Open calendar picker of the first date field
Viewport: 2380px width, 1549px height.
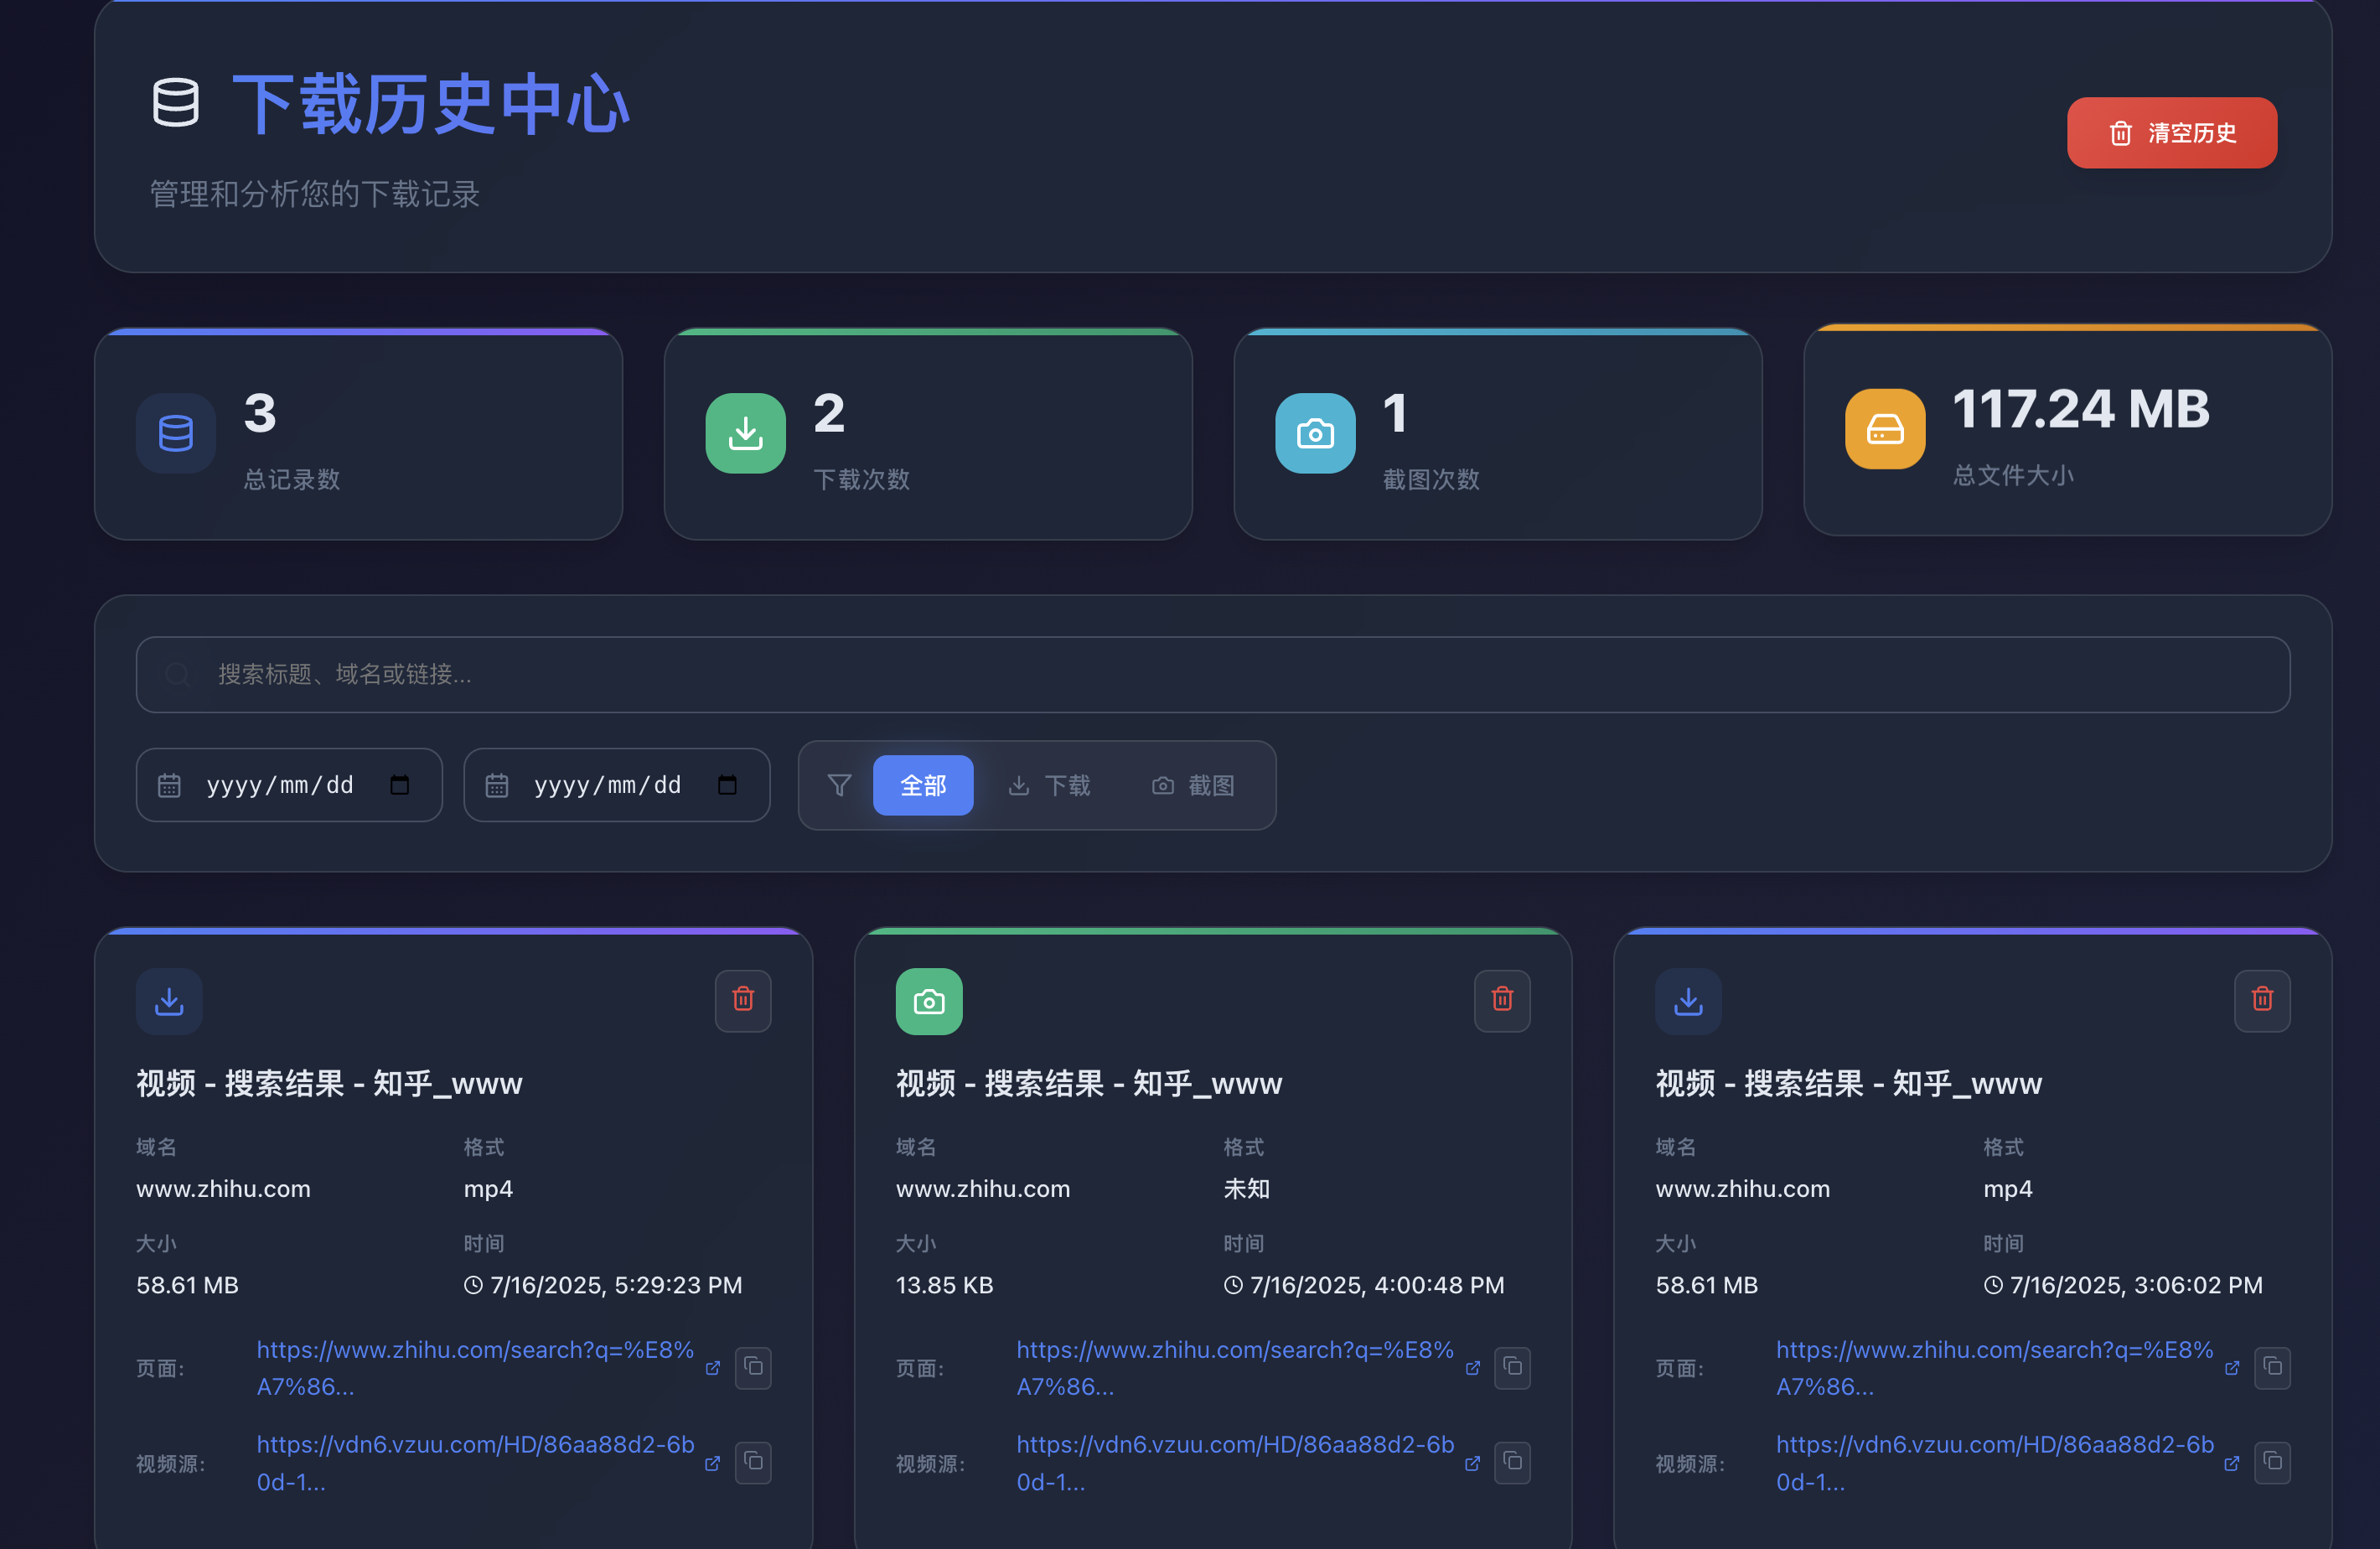[400, 785]
